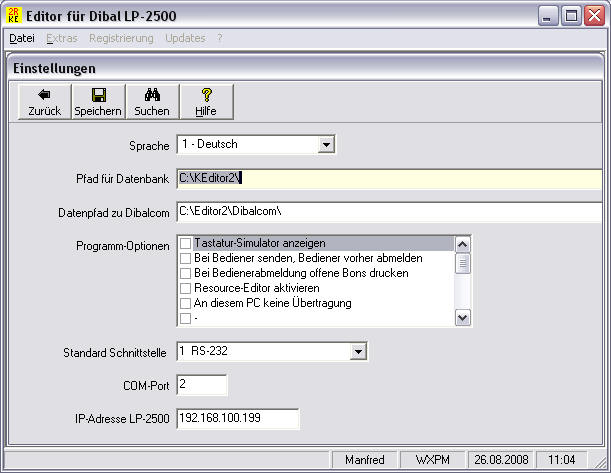Select the COM-Port input field
Screen dimensions: 611x473
click(x=201, y=385)
